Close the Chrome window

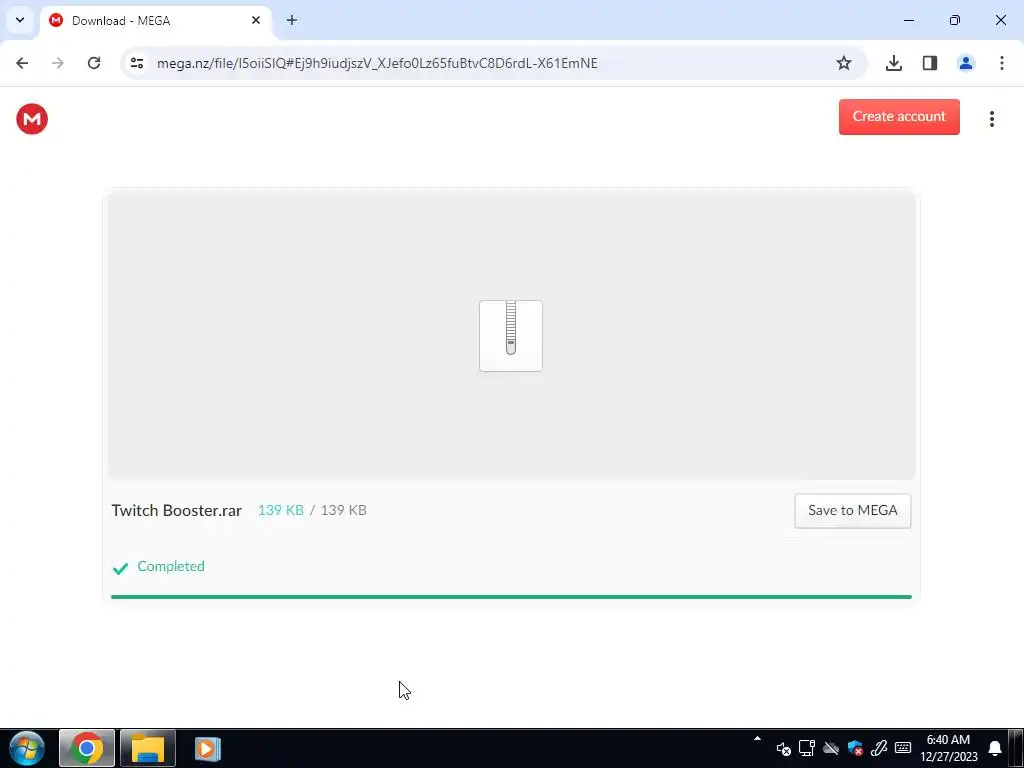click(x=1000, y=20)
